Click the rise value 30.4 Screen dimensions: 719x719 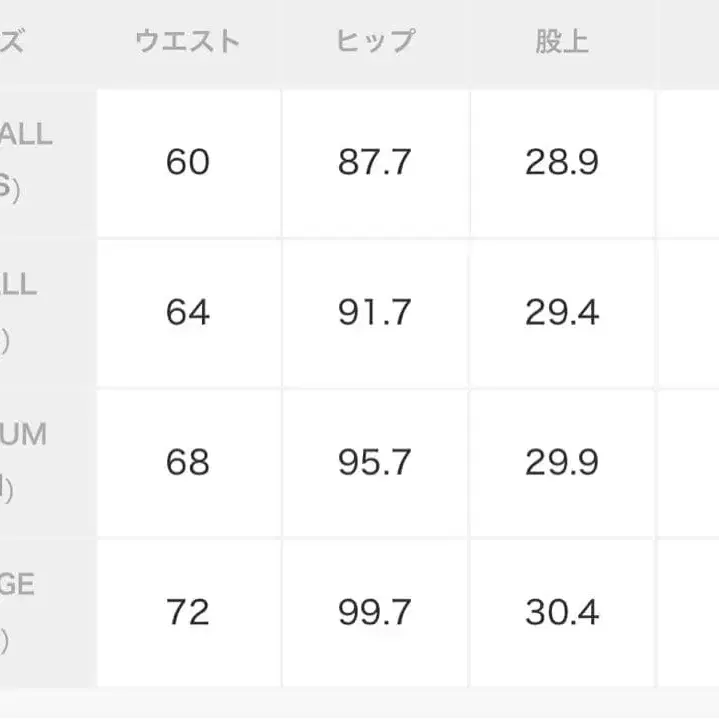coord(562,611)
